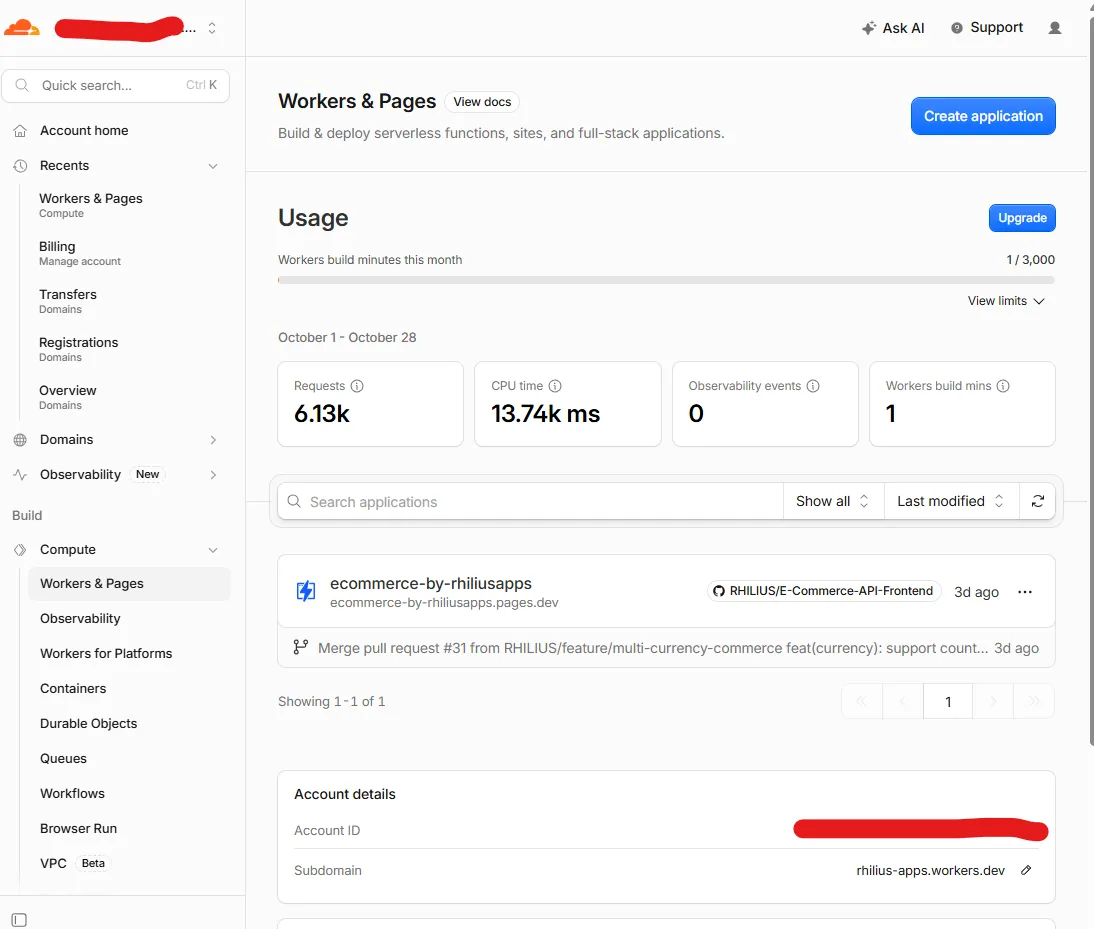Click the Compute diamond icon
Screen dimensions: 1094x929
[x=20, y=550]
